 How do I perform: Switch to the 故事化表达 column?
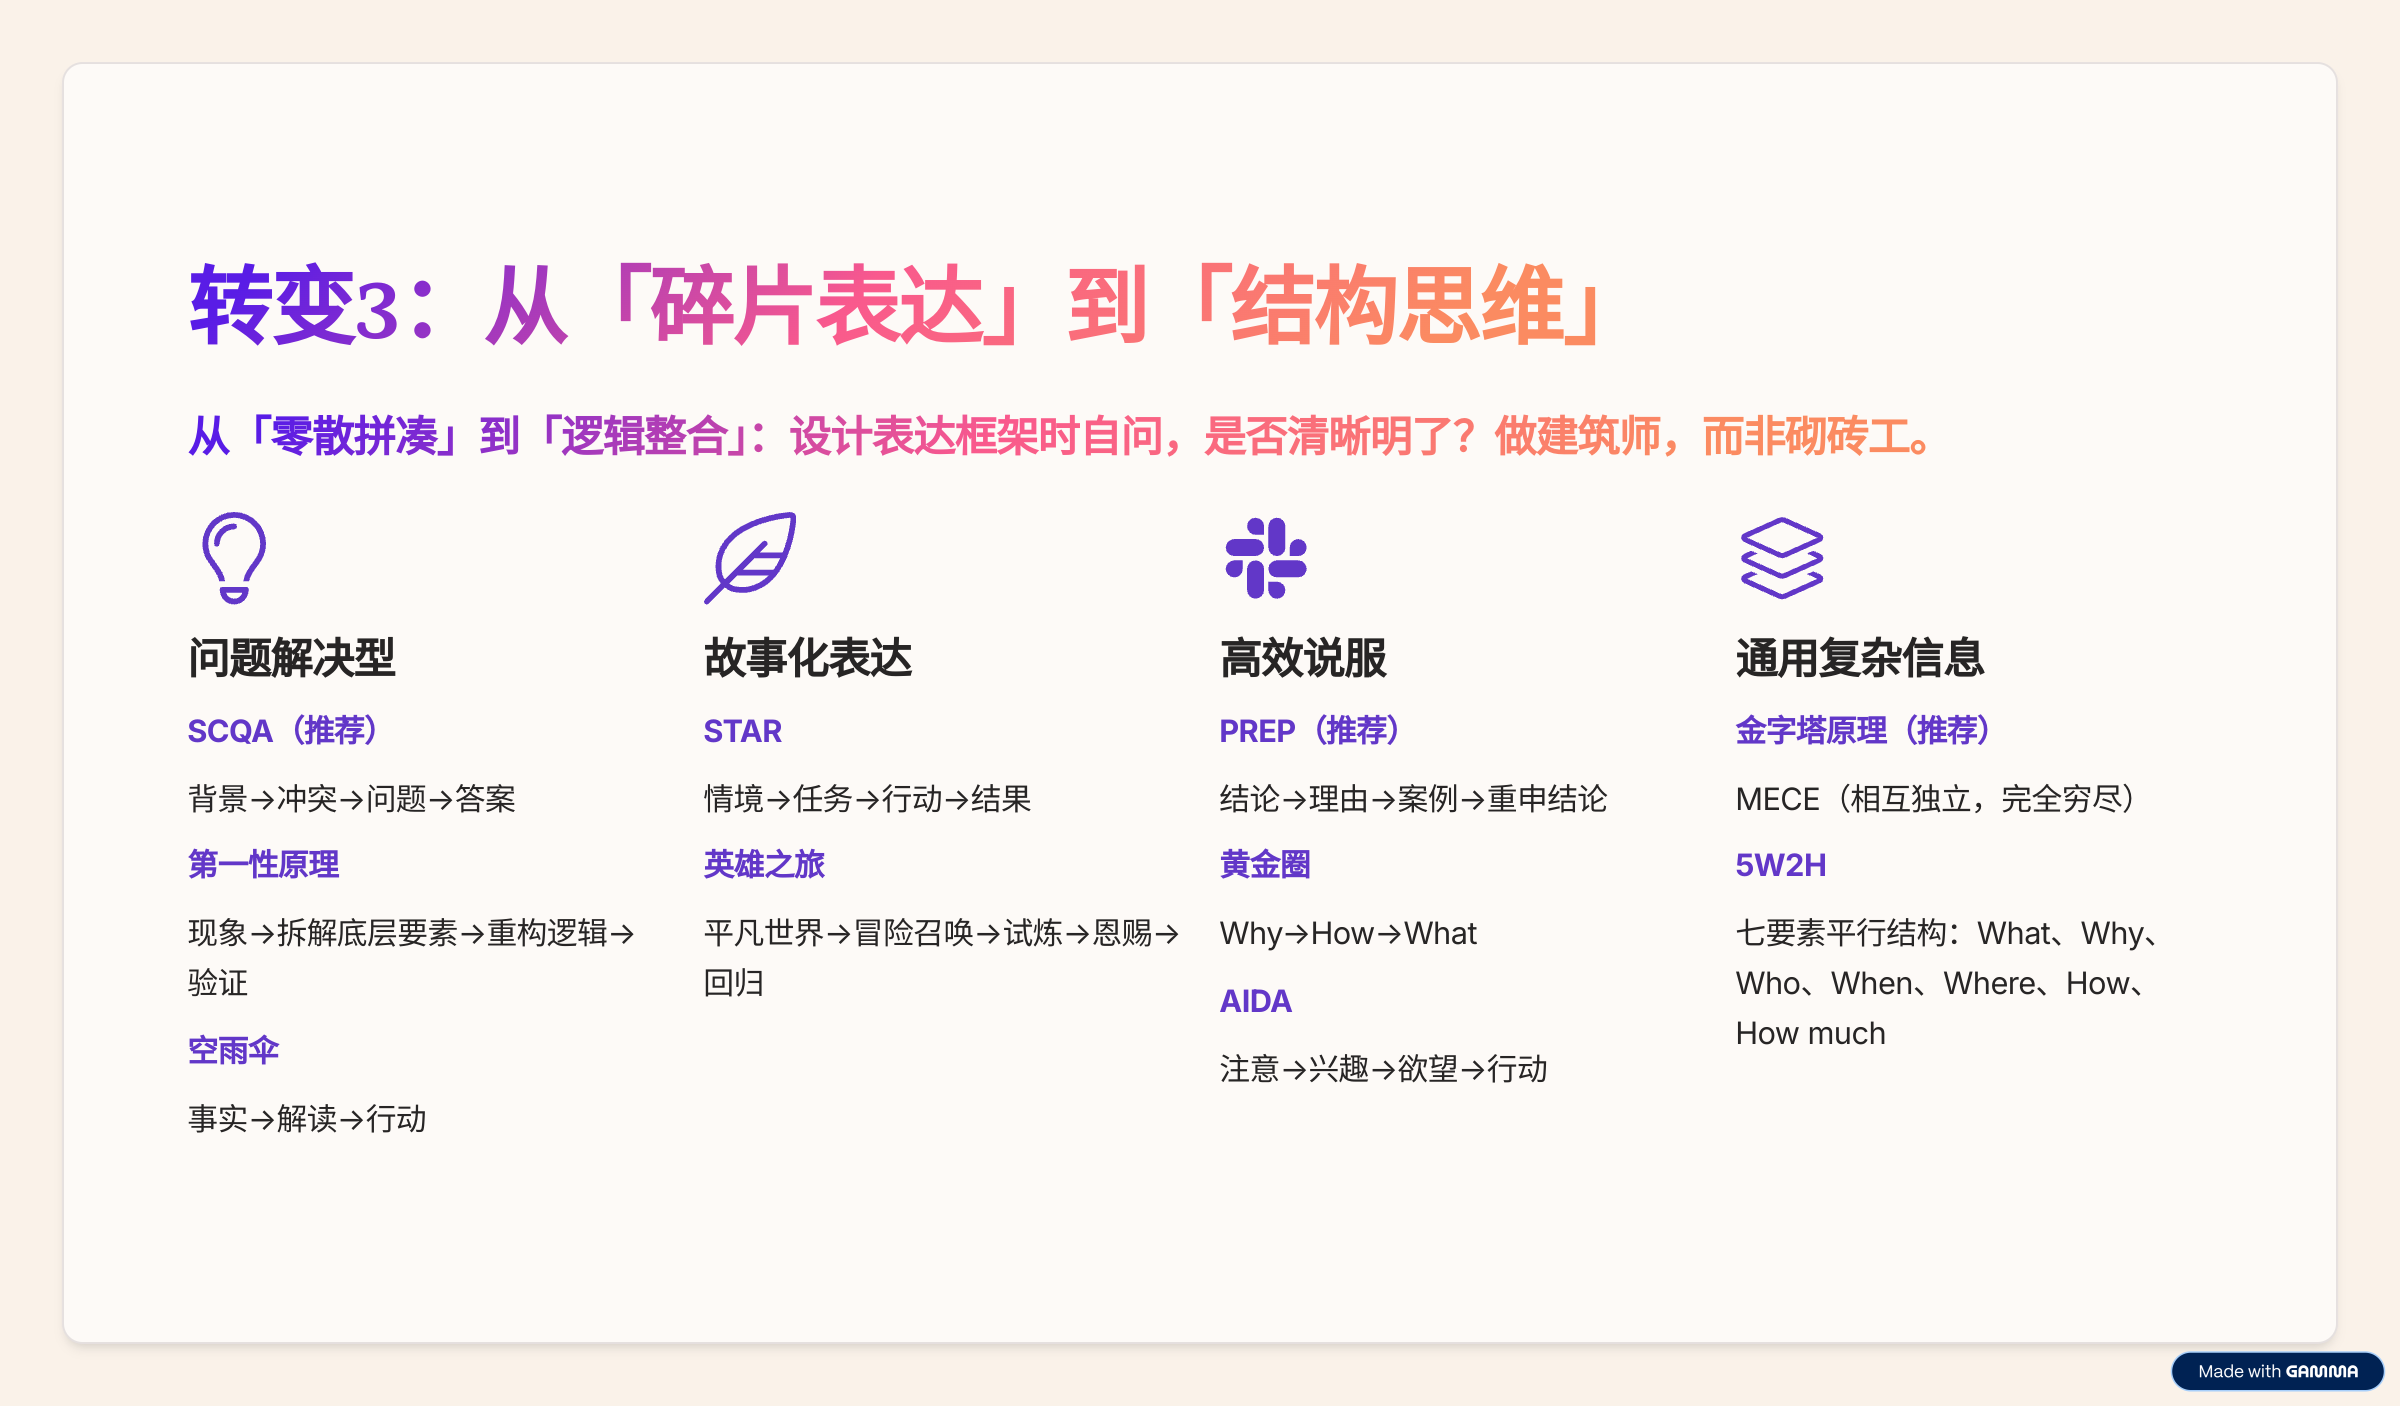(808, 658)
